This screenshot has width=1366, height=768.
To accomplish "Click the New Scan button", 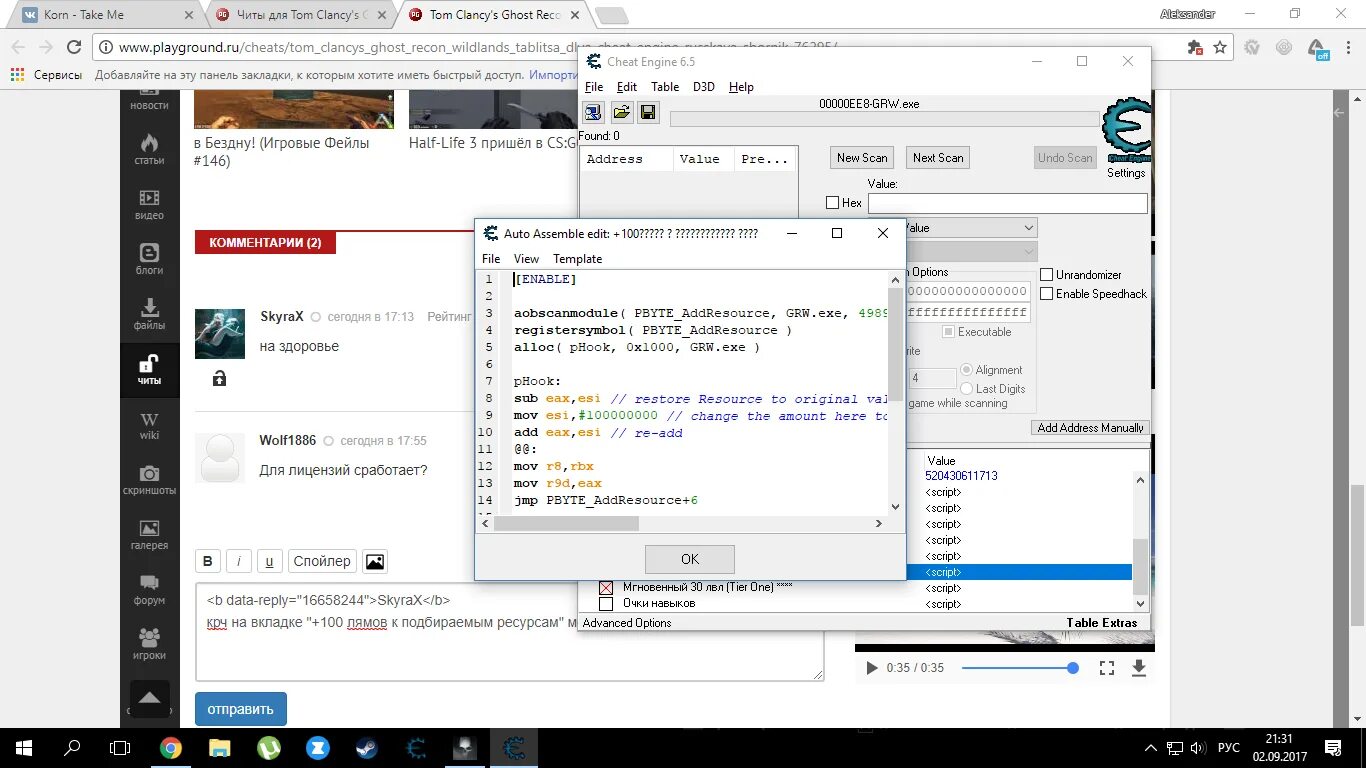I will tap(862, 158).
